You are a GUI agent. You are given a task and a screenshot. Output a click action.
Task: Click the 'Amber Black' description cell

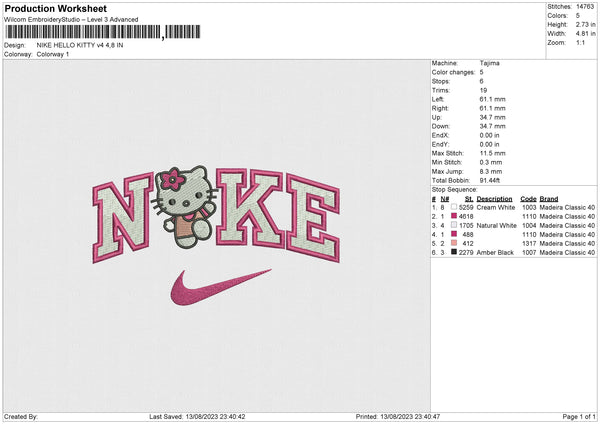point(496,253)
